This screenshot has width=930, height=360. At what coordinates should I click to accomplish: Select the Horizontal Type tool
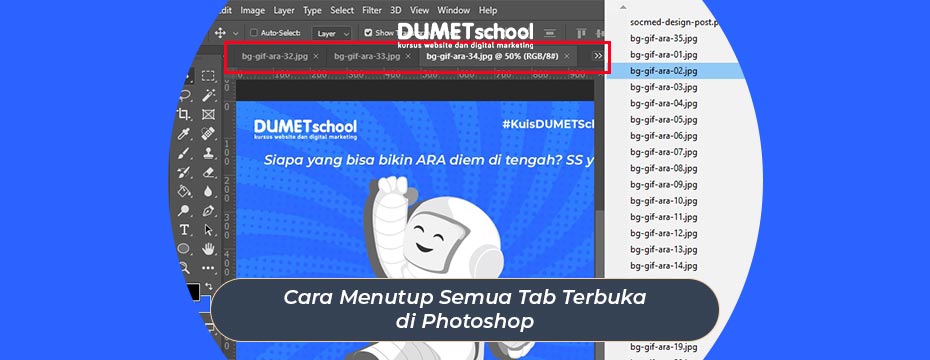[184, 230]
